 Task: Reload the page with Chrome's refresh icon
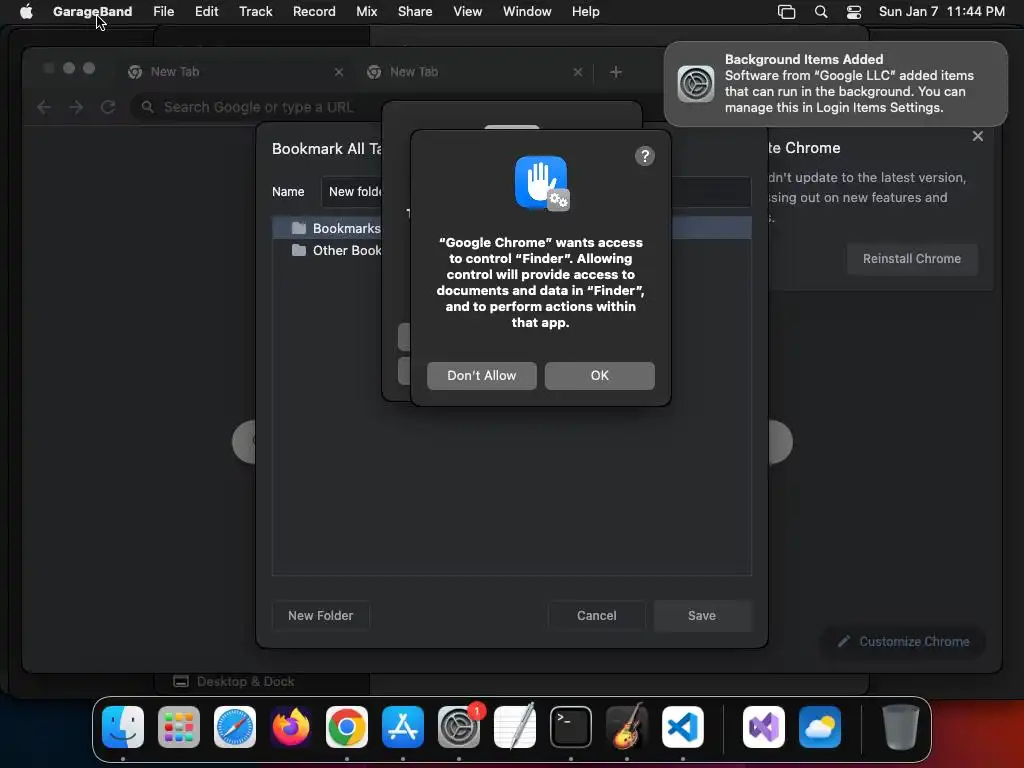pyautogui.click(x=108, y=107)
